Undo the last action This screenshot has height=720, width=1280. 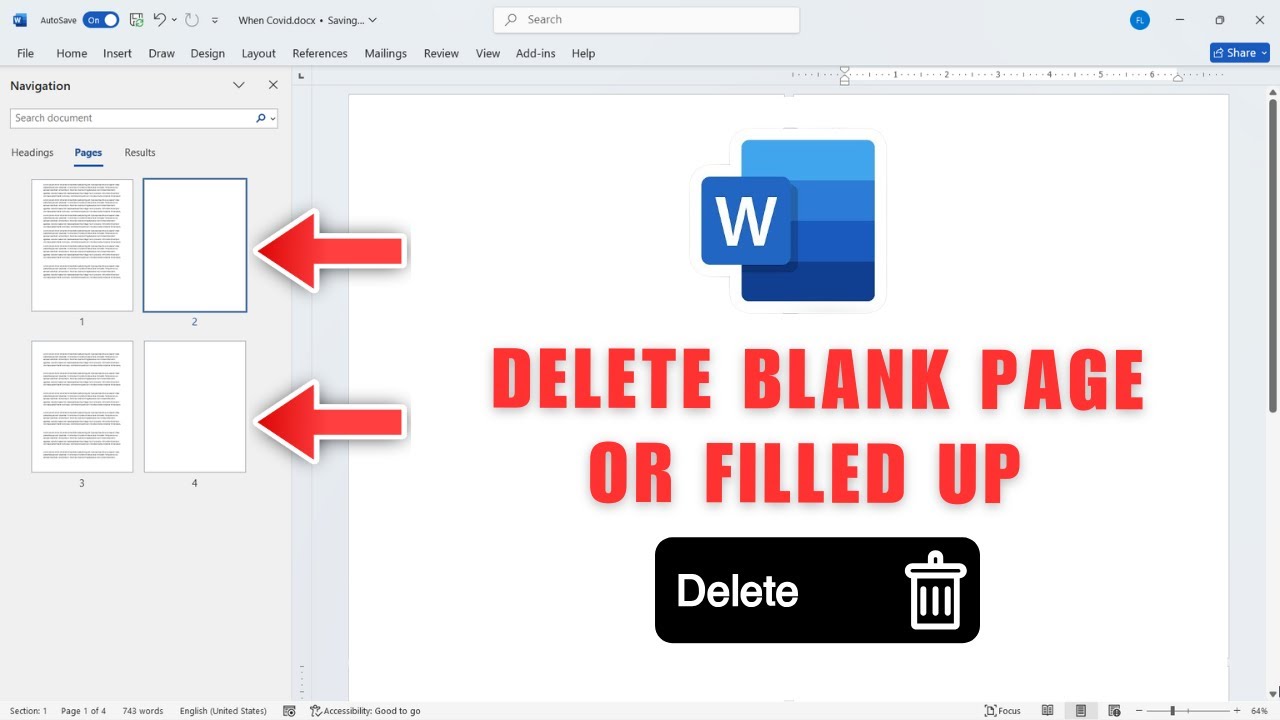click(159, 20)
